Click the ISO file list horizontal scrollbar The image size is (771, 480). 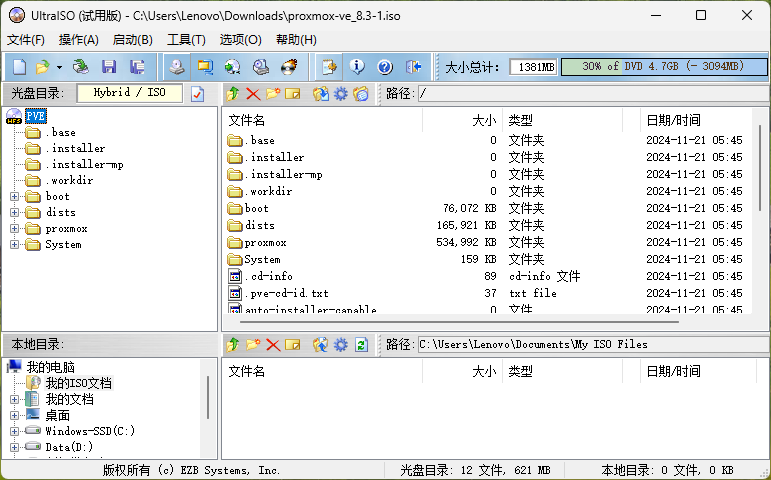point(460,322)
